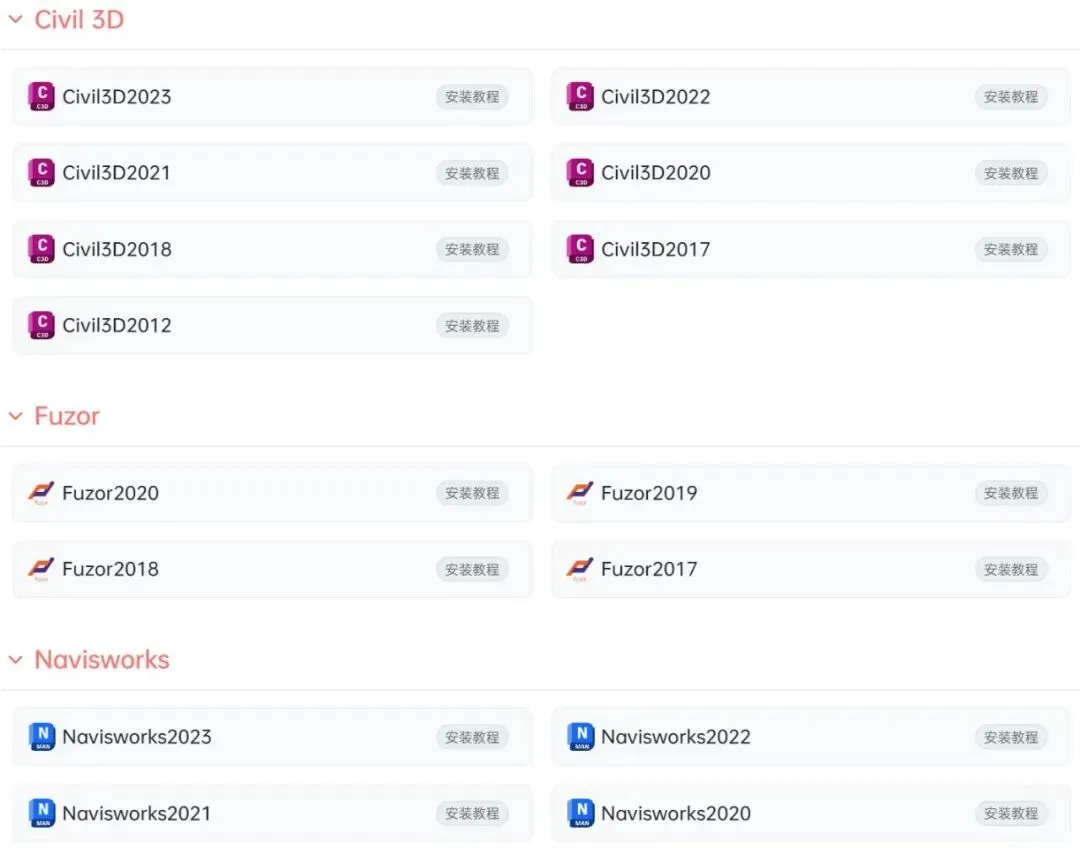
Task: Select the Civil3D2017 name text
Action: [655, 249]
